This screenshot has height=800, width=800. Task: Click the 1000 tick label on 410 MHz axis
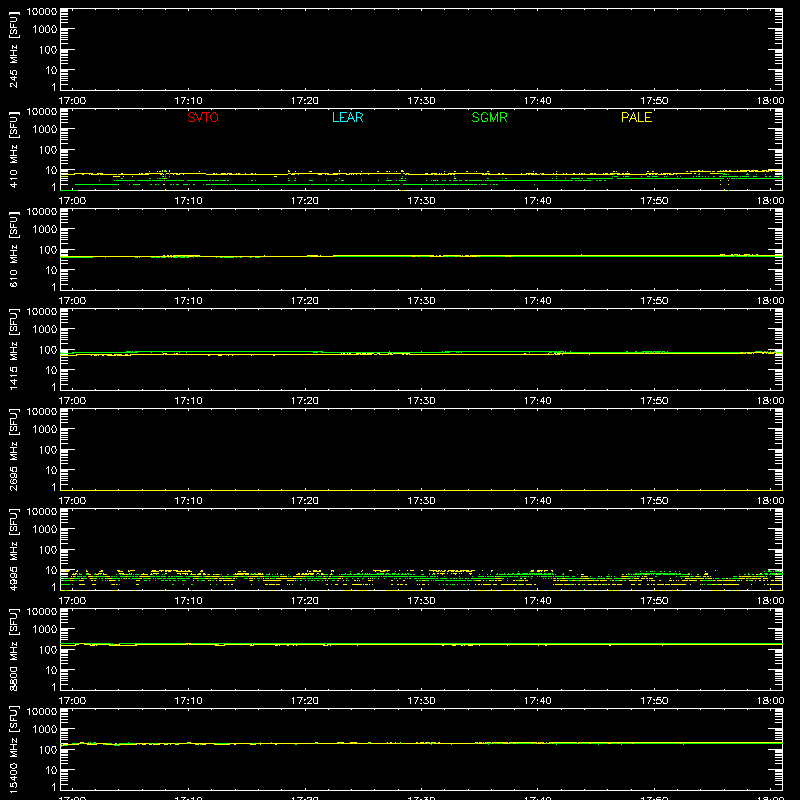coord(45,130)
